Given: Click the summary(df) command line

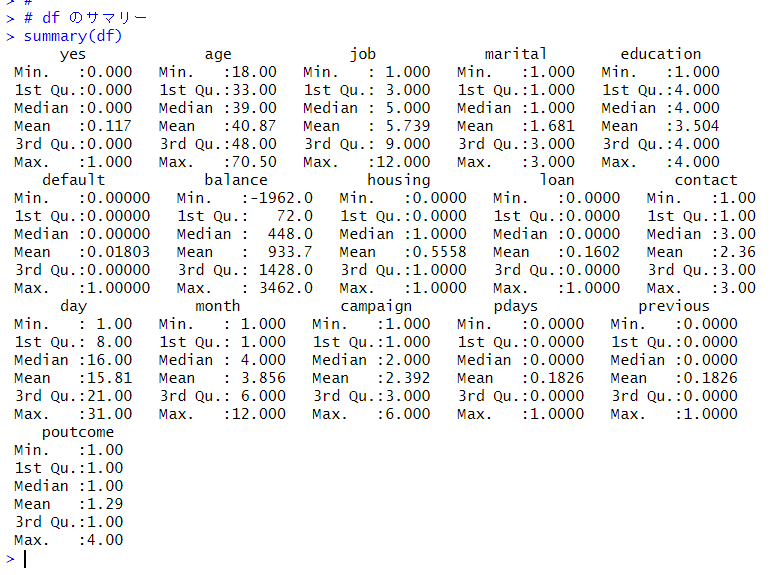Looking at the screenshot, I should point(72,36).
